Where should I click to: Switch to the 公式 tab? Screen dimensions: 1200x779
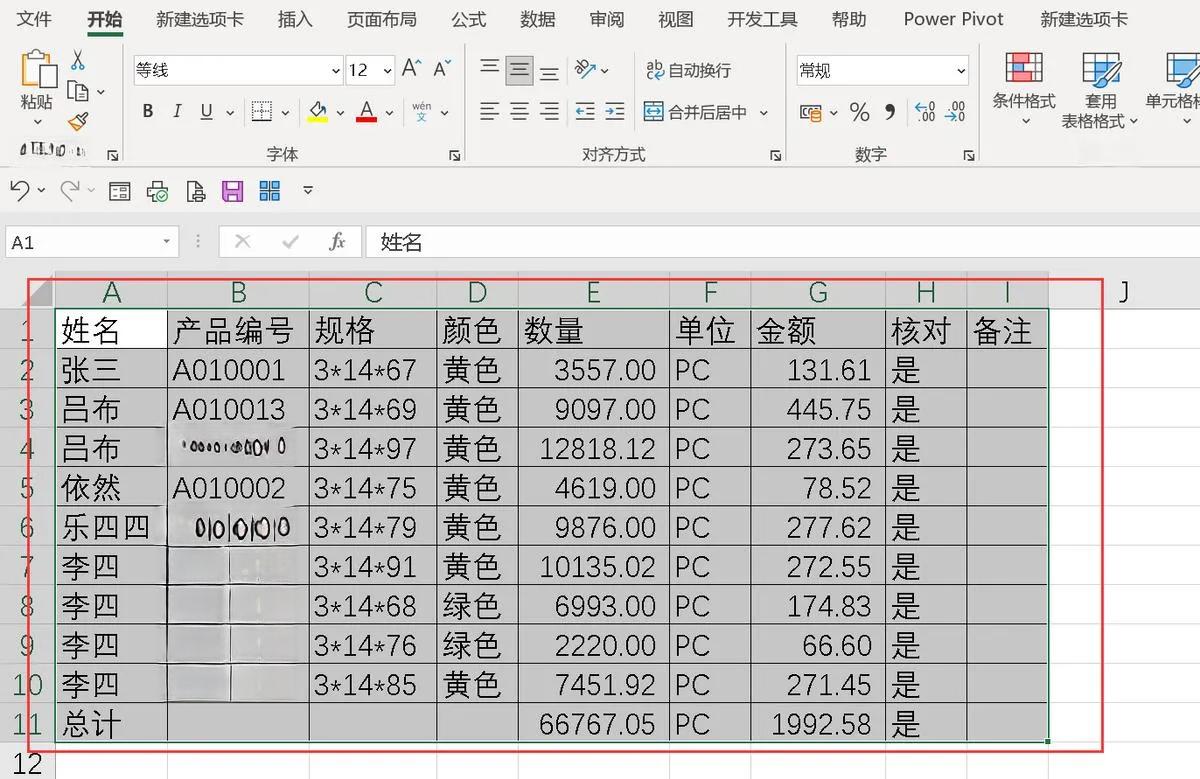tap(468, 19)
